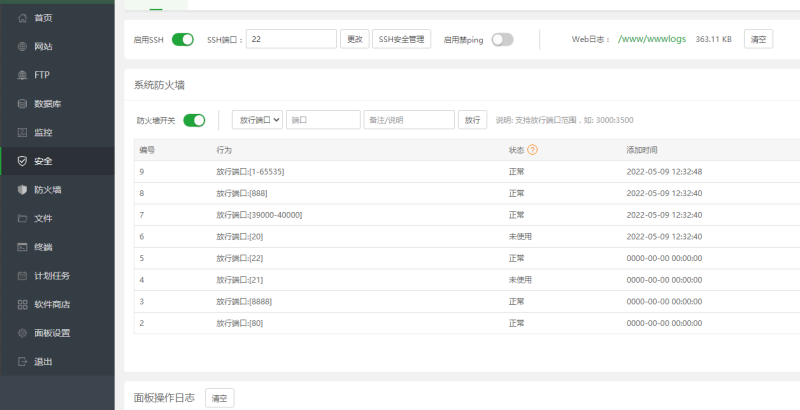
Task: Click the orange question mark next to 状态
Action: [x=533, y=150]
